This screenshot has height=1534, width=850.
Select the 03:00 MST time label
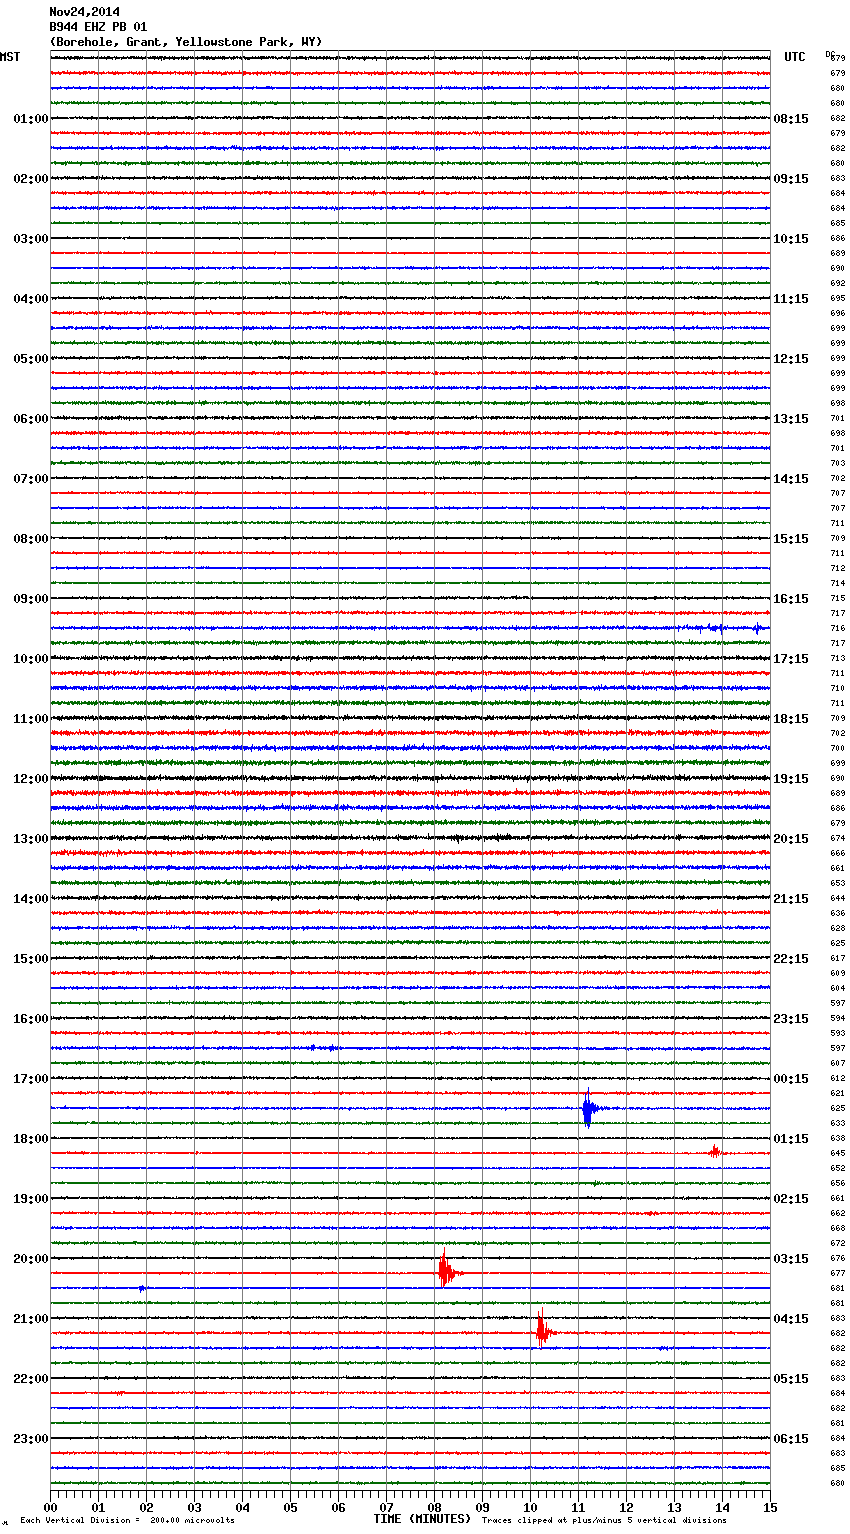pyautogui.click(x=31, y=239)
